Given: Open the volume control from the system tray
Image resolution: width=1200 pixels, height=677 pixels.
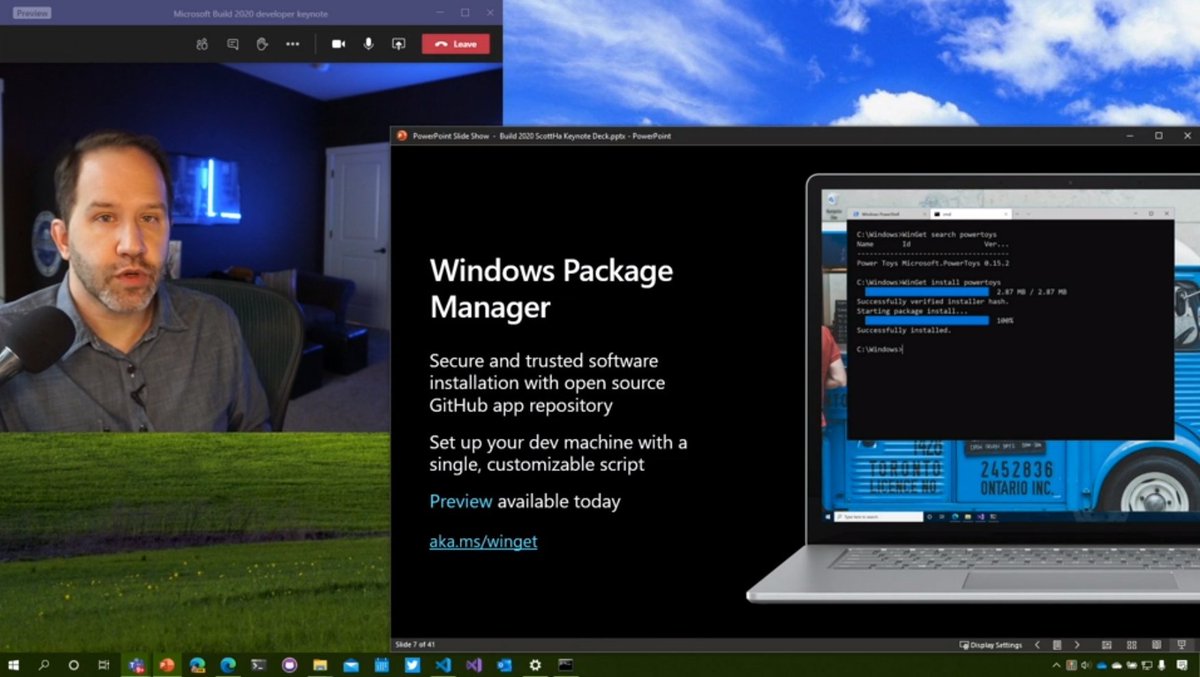Looking at the screenshot, I should pyautogui.click(x=1085, y=664).
